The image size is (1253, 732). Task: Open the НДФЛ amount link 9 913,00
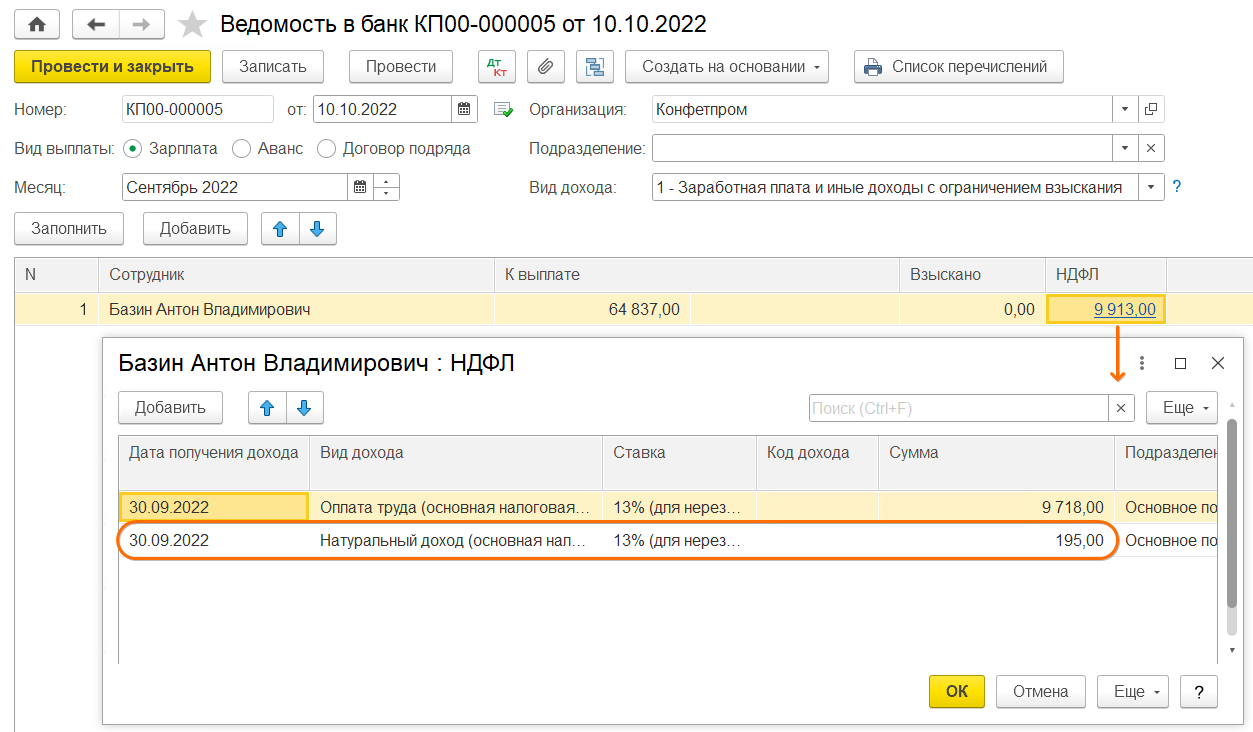[1124, 310]
